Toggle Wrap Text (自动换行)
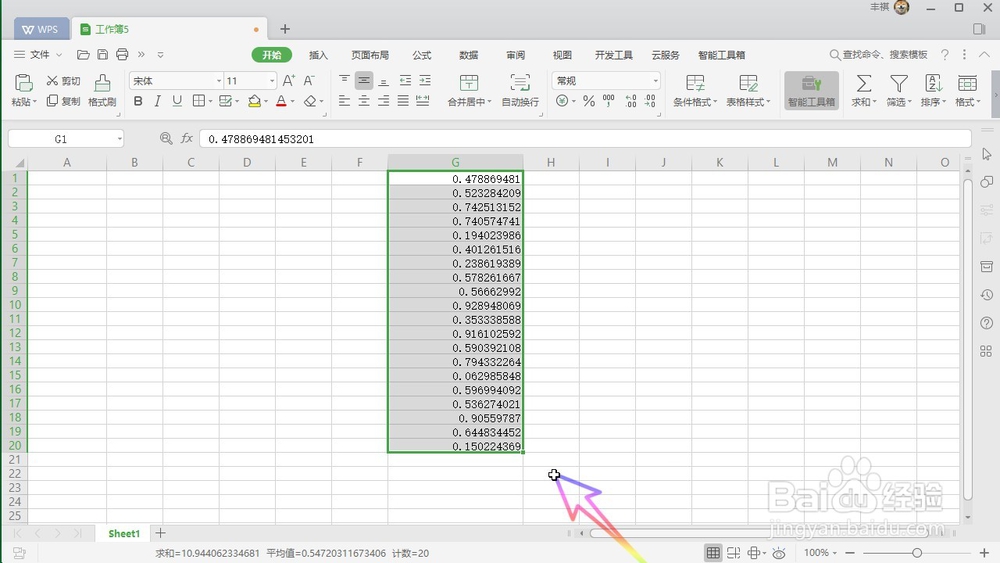The height and width of the screenshot is (563, 1000). tap(520, 90)
